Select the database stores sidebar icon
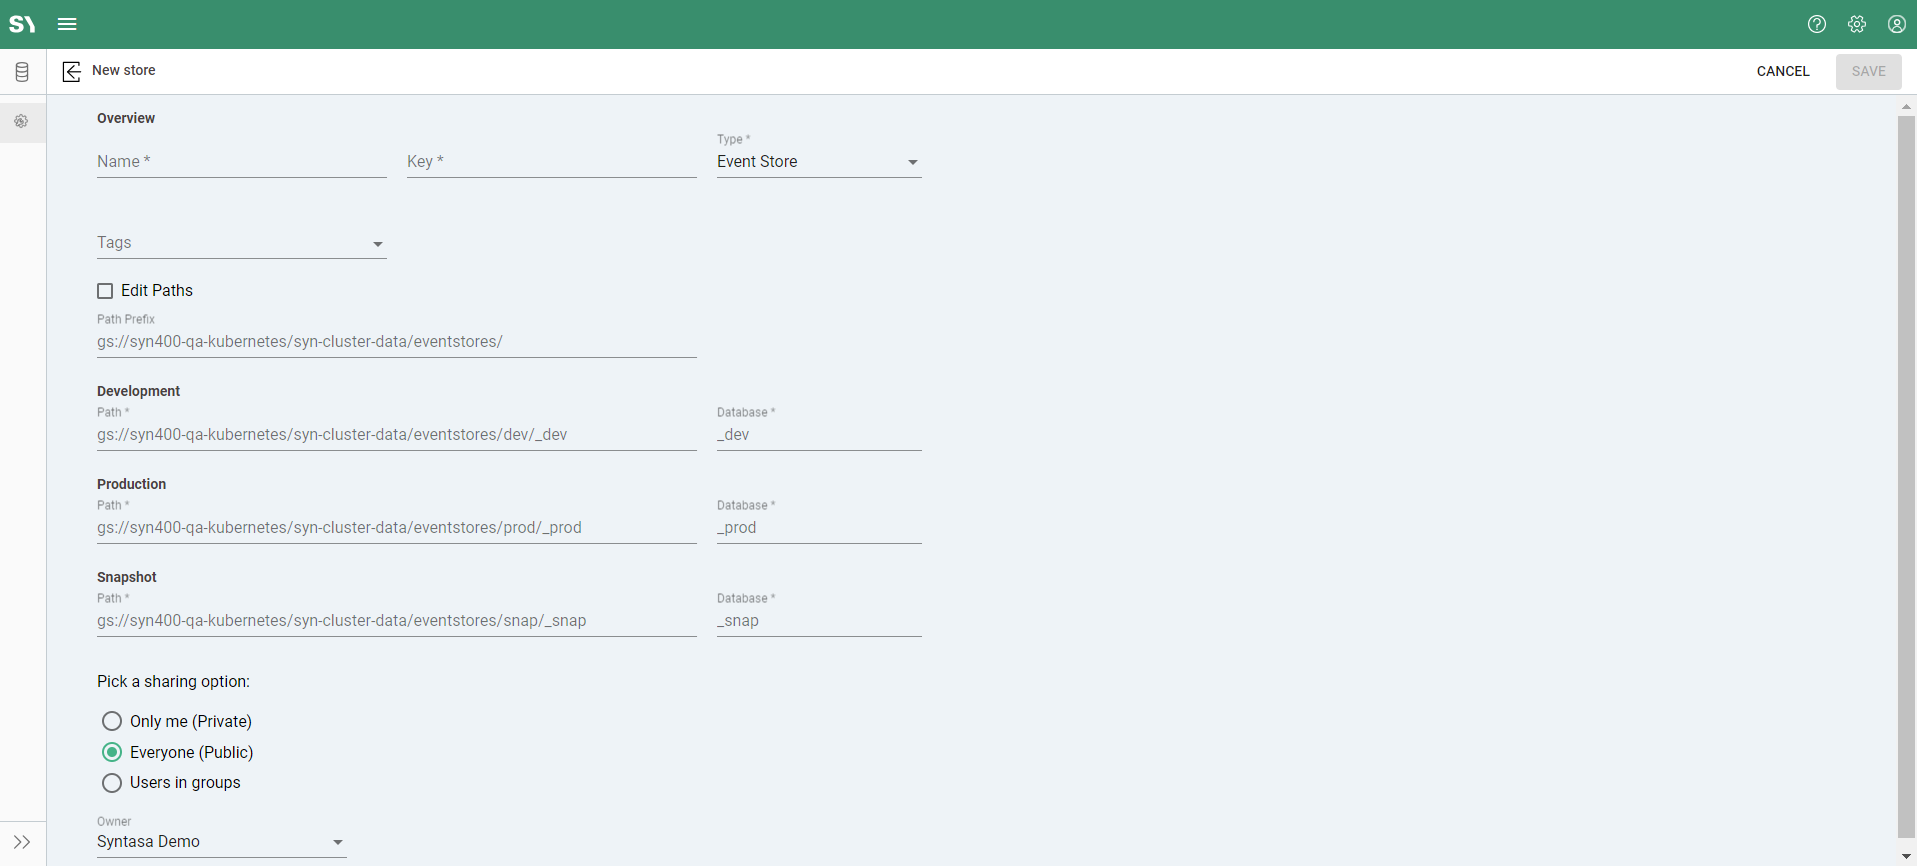Viewport: 1917px width, 866px height. click(x=22, y=72)
